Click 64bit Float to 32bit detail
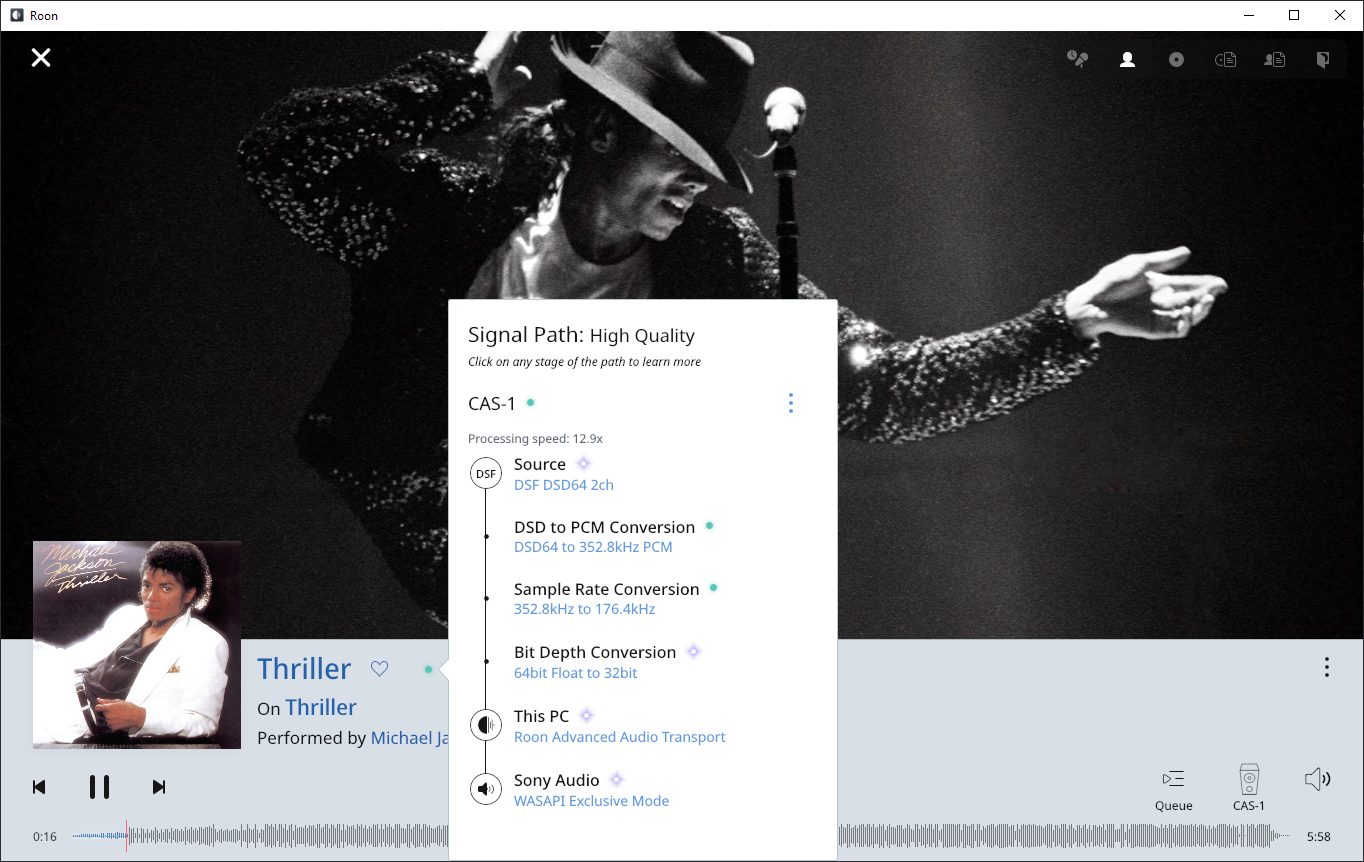Image resolution: width=1364 pixels, height=862 pixels. coord(576,673)
